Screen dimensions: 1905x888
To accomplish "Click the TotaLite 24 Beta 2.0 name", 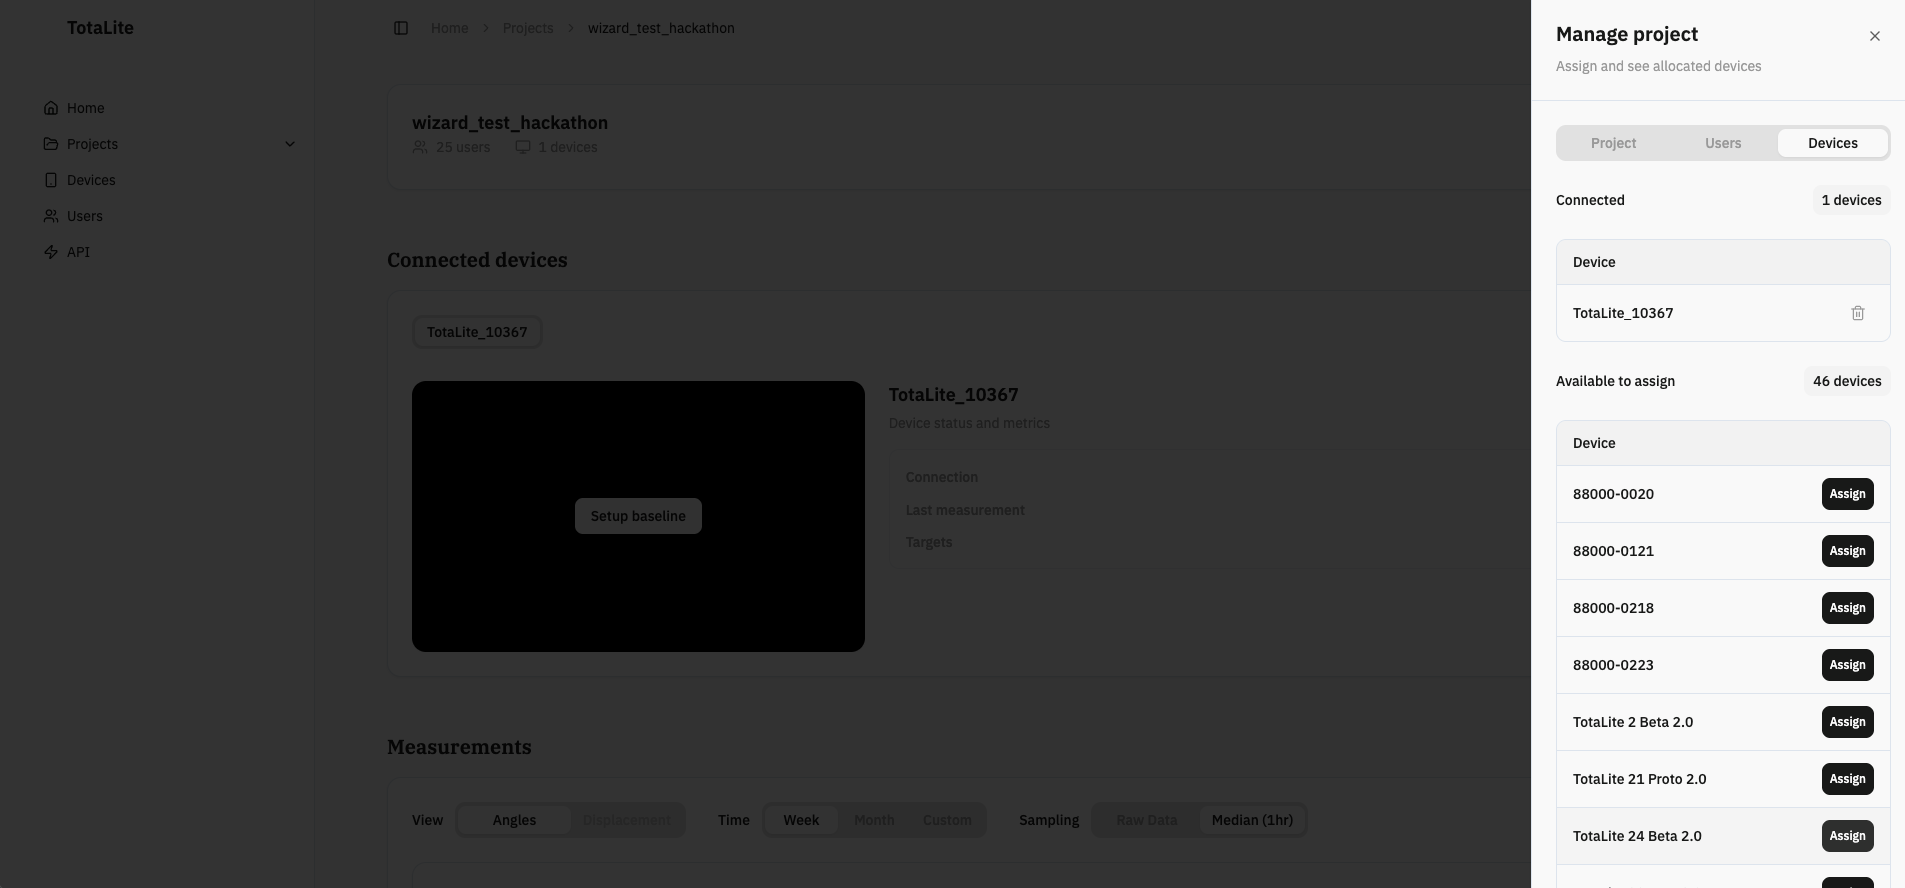I will [x=1637, y=836].
